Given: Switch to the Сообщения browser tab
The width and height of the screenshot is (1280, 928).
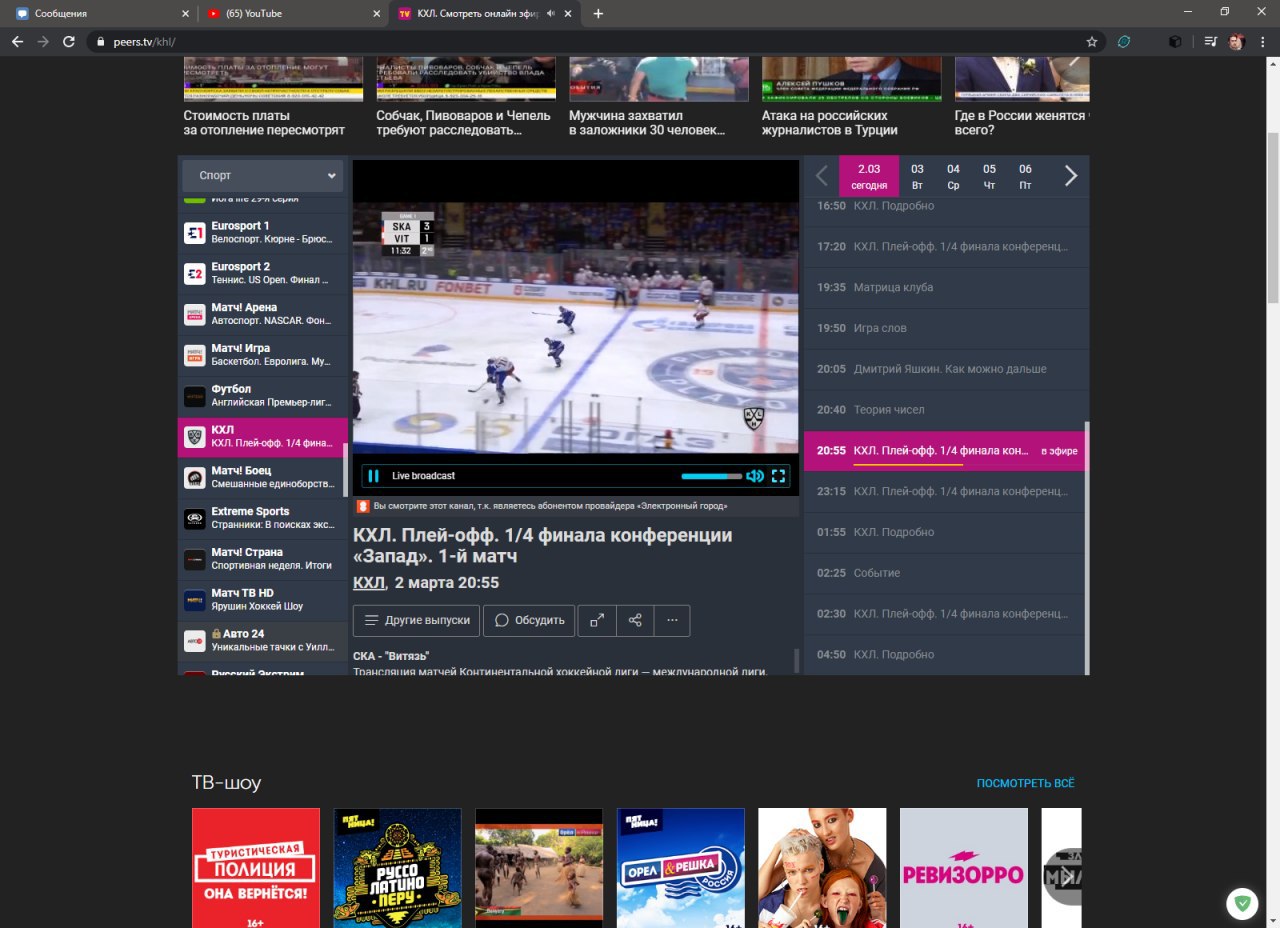Looking at the screenshot, I should tap(100, 14).
